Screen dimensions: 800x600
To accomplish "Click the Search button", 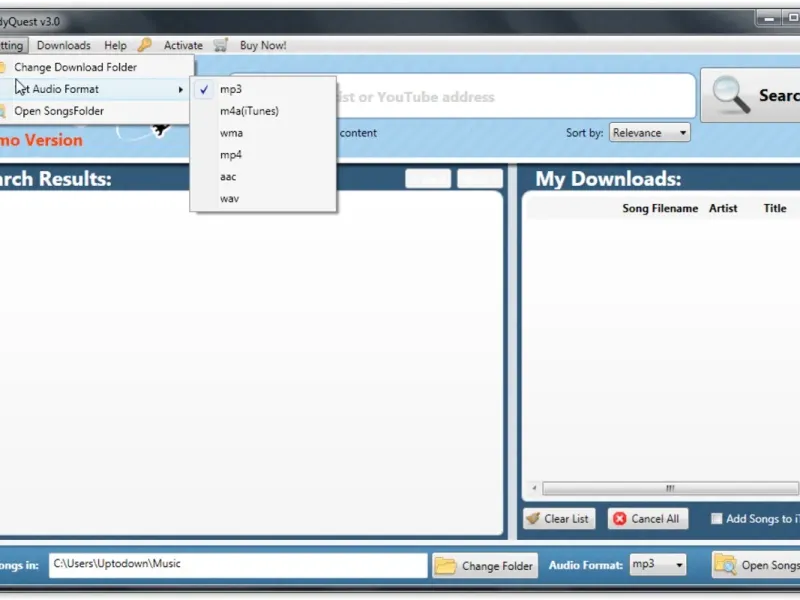I will [x=751, y=95].
